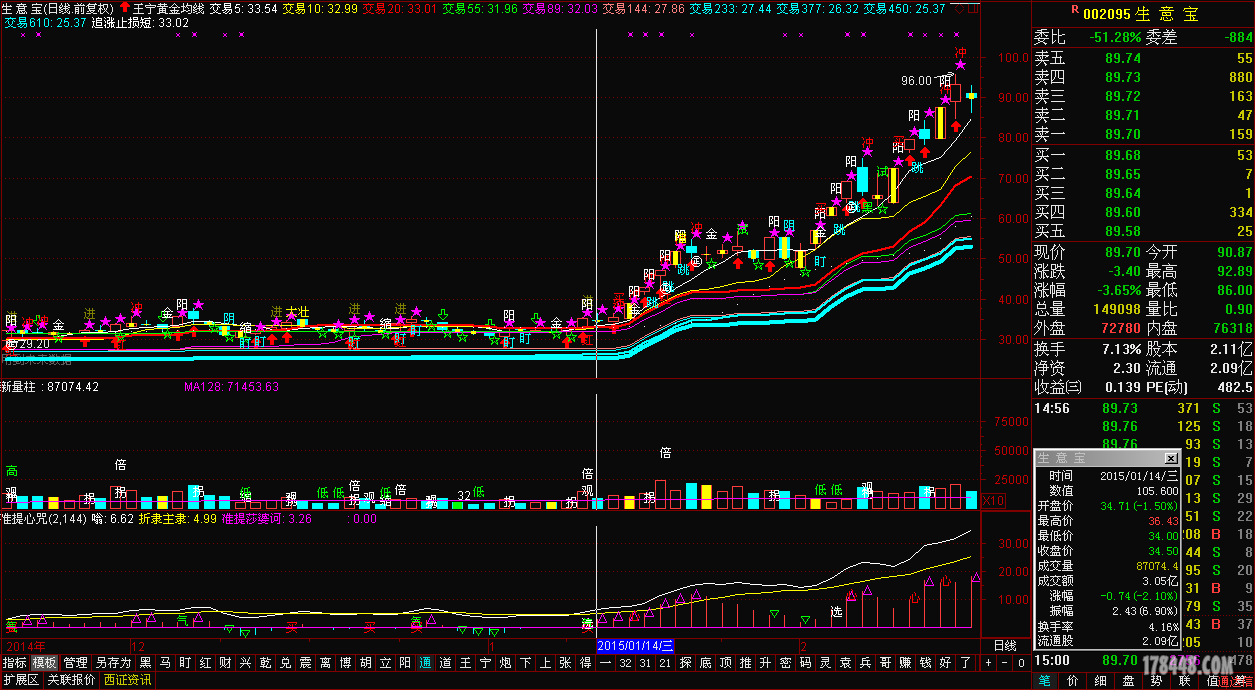Viewport: 1255px width, 690px height.
Task: Click the 21 template button
Action: [x=666, y=662]
